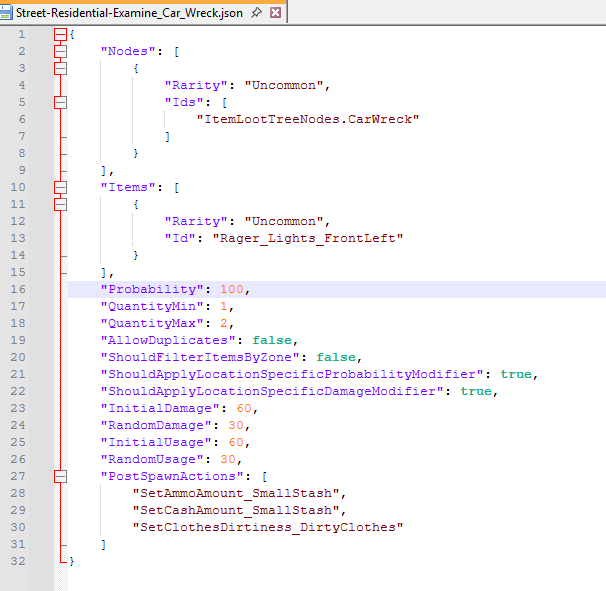The image size is (606, 591).
Task: Collapse the fold marker on line 3
Action: tap(61, 68)
